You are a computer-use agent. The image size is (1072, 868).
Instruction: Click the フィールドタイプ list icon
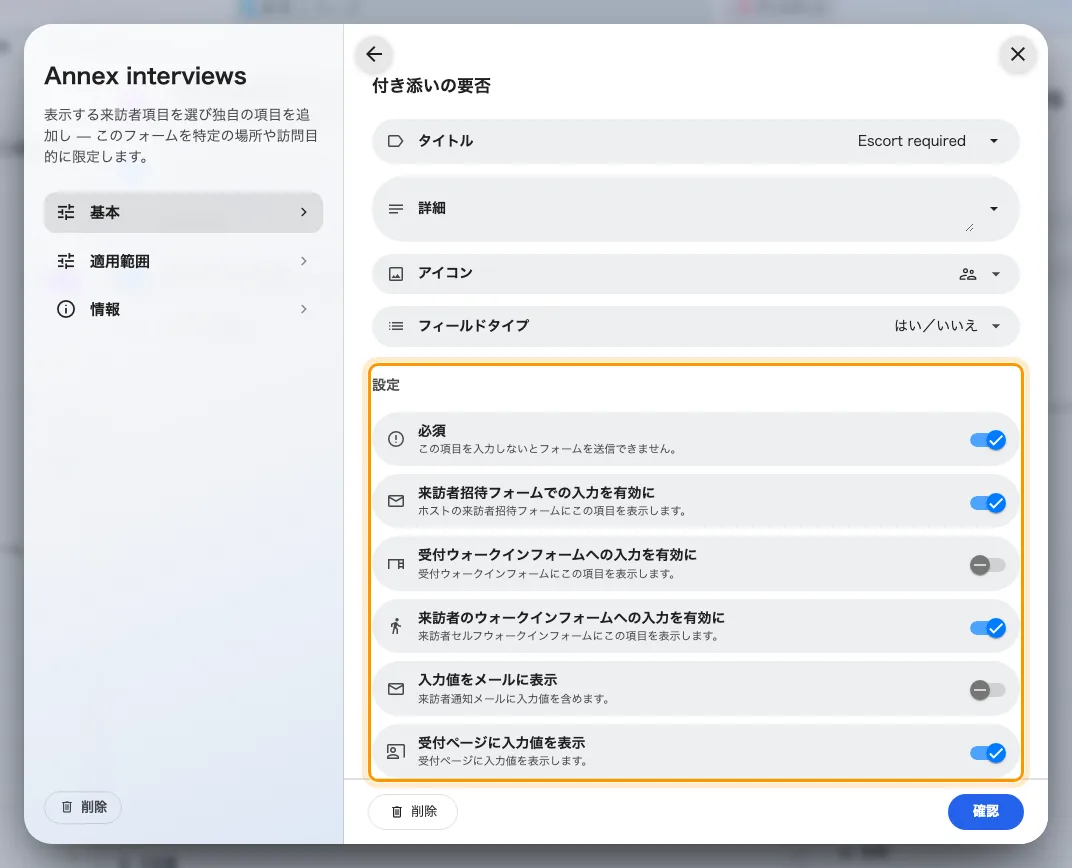tap(395, 326)
